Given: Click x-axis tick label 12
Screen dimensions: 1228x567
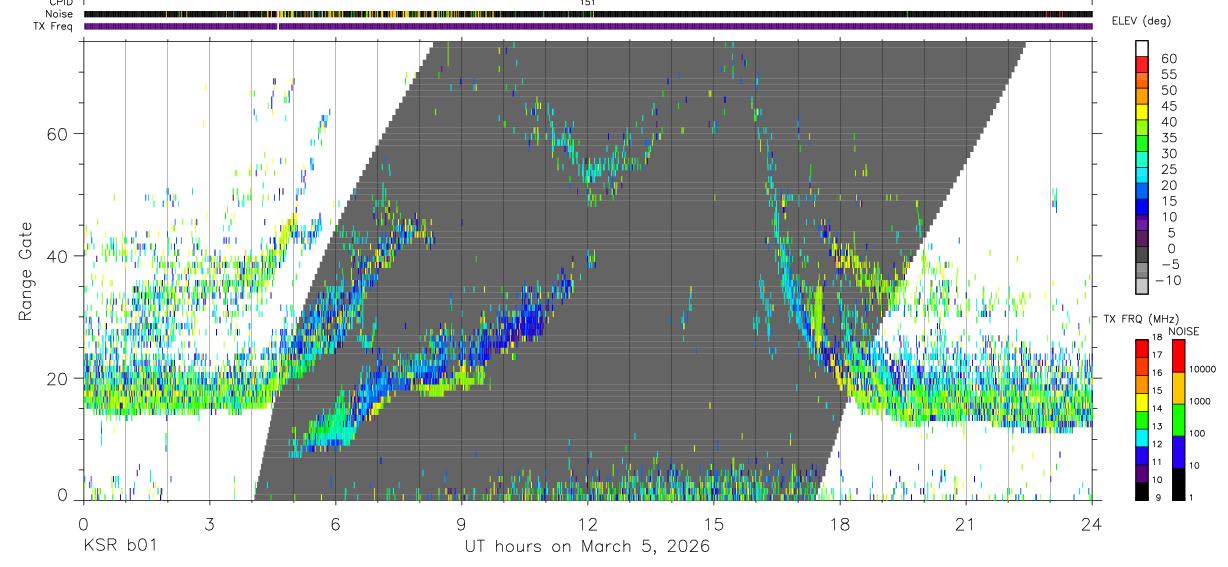Looking at the screenshot, I should (587, 524).
